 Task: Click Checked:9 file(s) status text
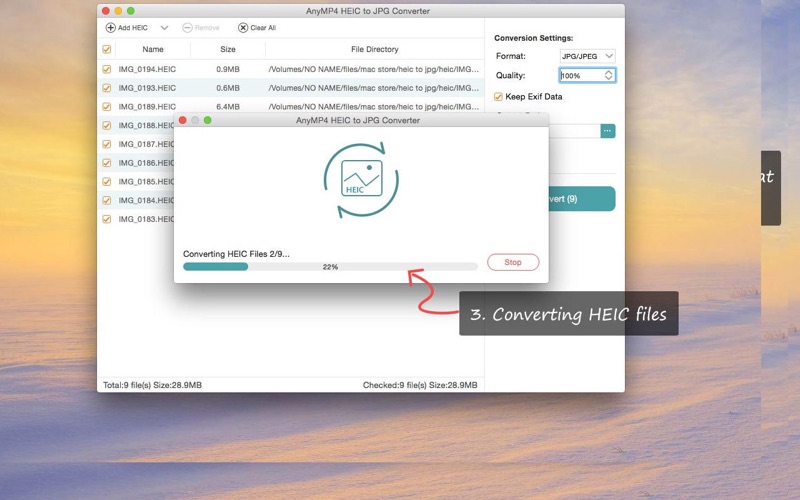click(420, 385)
